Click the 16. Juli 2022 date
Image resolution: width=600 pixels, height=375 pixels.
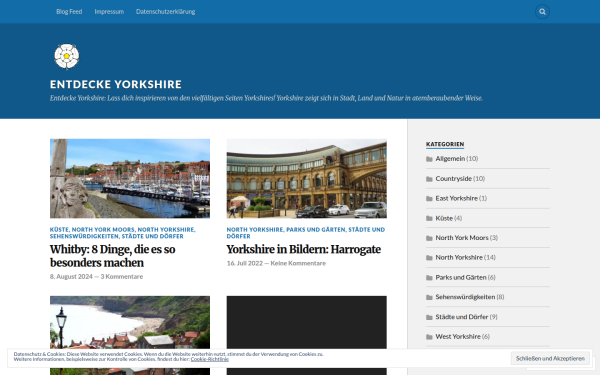point(245,263)
